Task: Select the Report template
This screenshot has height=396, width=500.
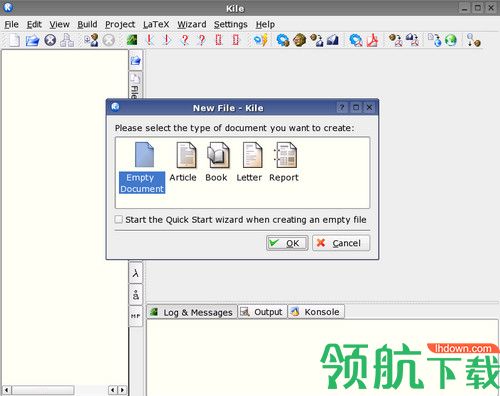Action: pos(284,162)
